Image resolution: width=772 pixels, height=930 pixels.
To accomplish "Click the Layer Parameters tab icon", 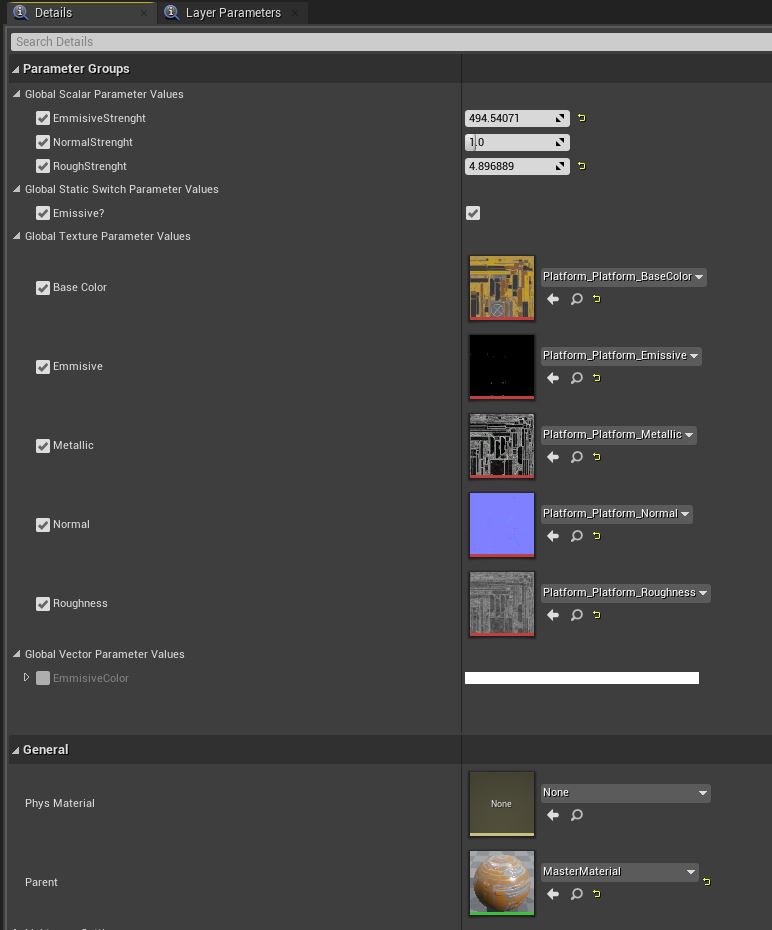I will coord(171,12).
